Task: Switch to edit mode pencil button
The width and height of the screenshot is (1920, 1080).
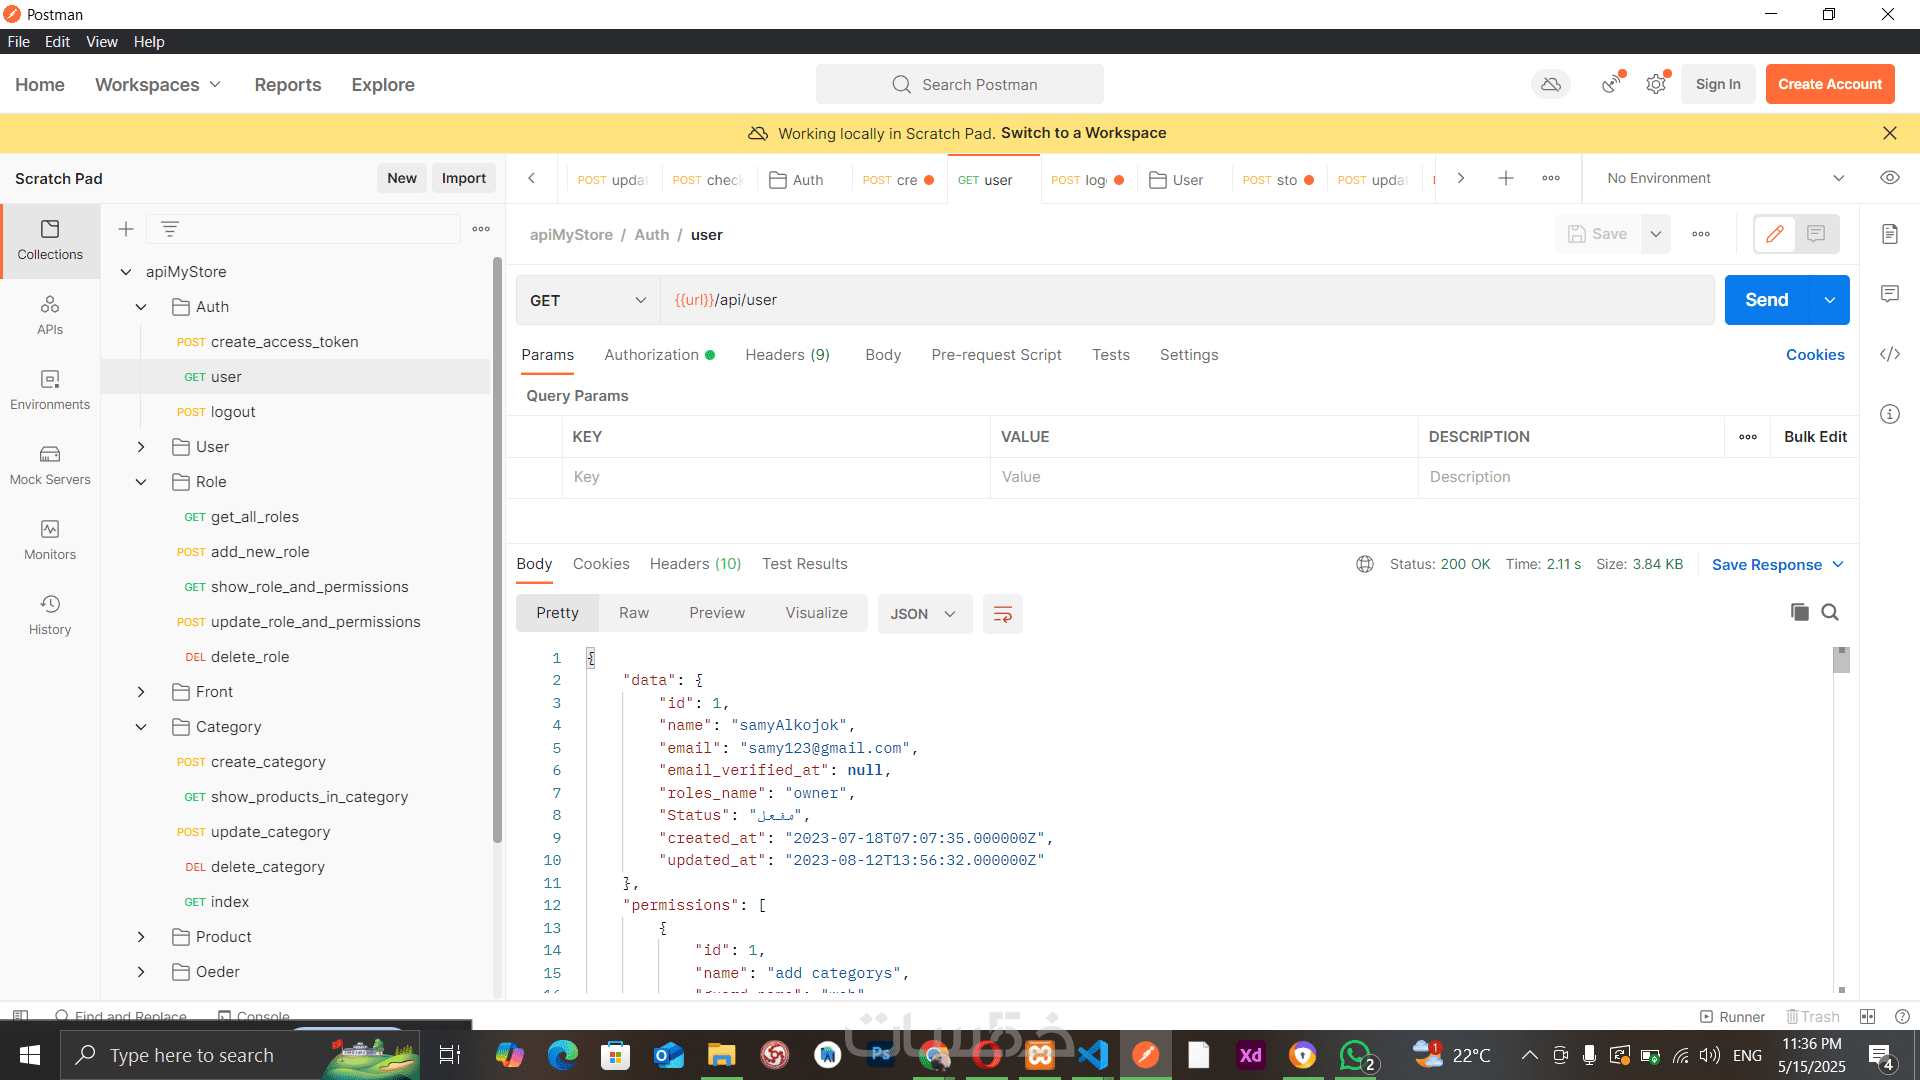Action: tap(1775, 234)
